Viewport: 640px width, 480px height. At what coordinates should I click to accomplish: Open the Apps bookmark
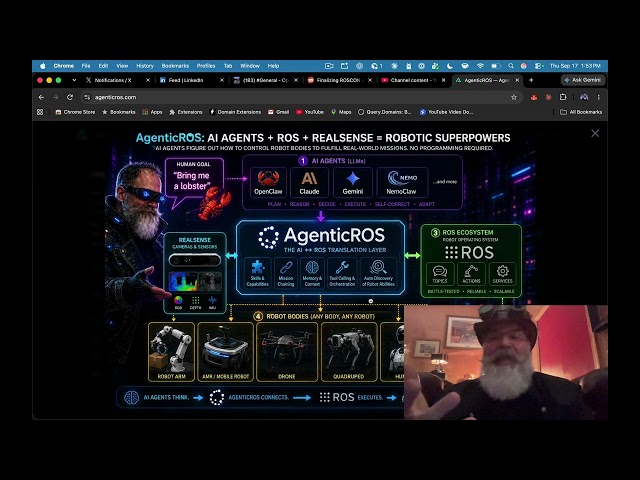pos(152,112)
